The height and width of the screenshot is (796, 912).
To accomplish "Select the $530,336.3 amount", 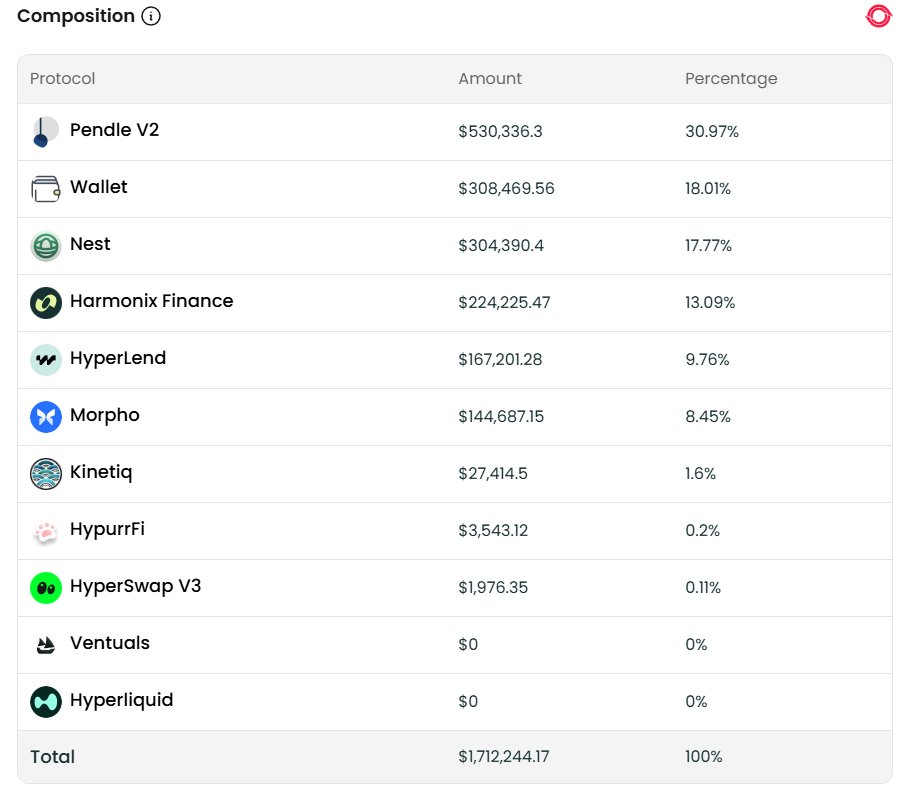I will [500, 131].
